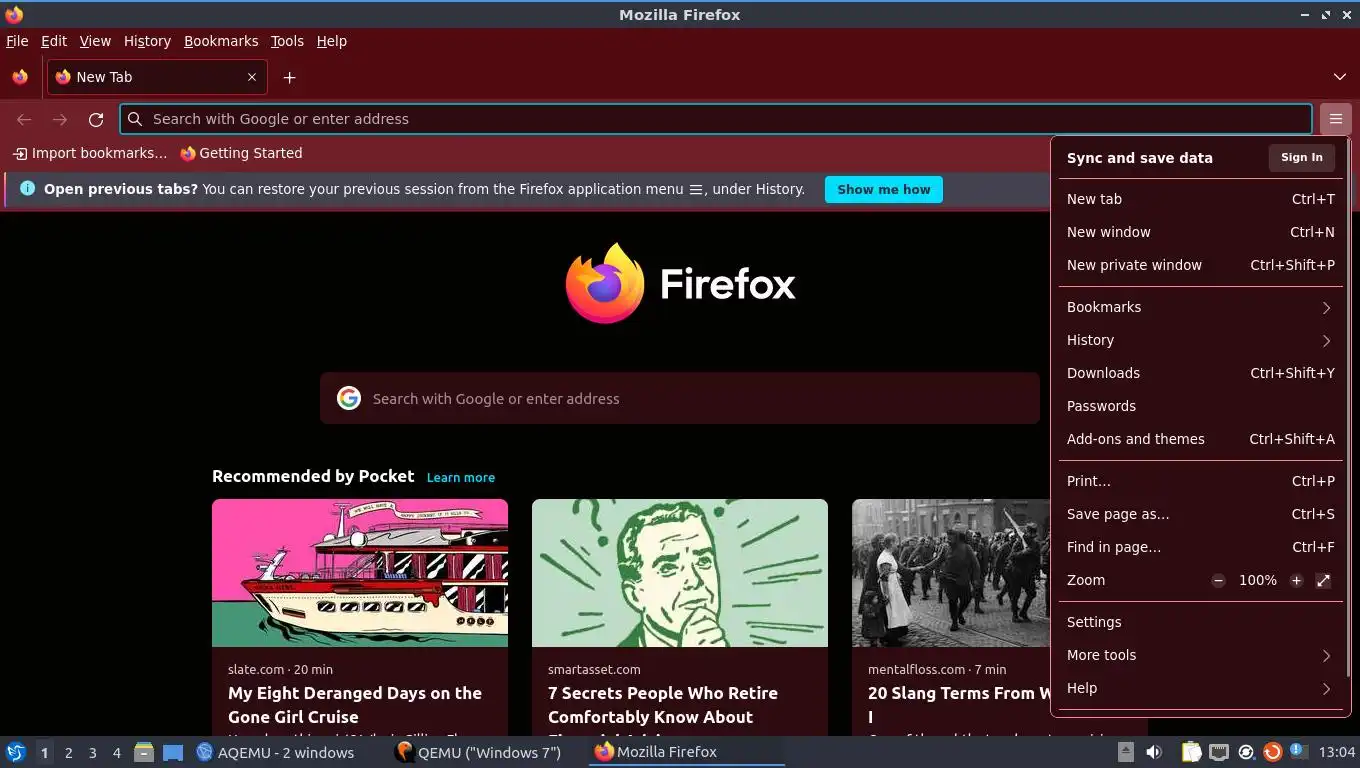This screenshot has height=768, width=1360.
Task: Switch to workspace 2 in the taskbar
Action: (68, 753)
